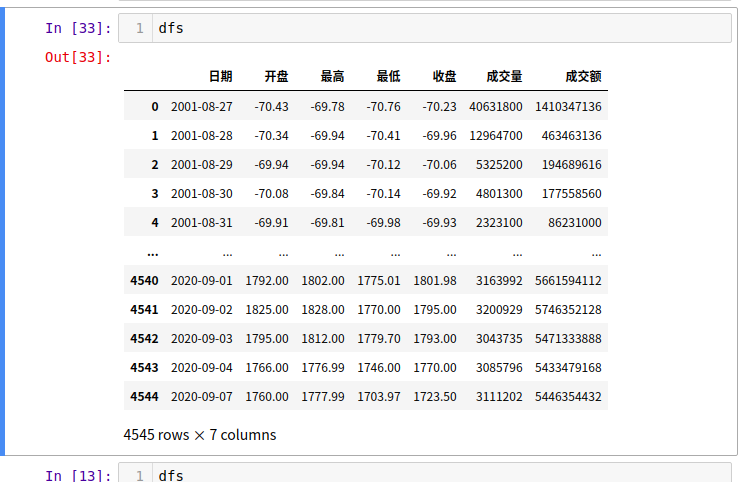743x482 pixels.
Task: Click the blue selected-cell bar at left edge
Action: [2, 231]
